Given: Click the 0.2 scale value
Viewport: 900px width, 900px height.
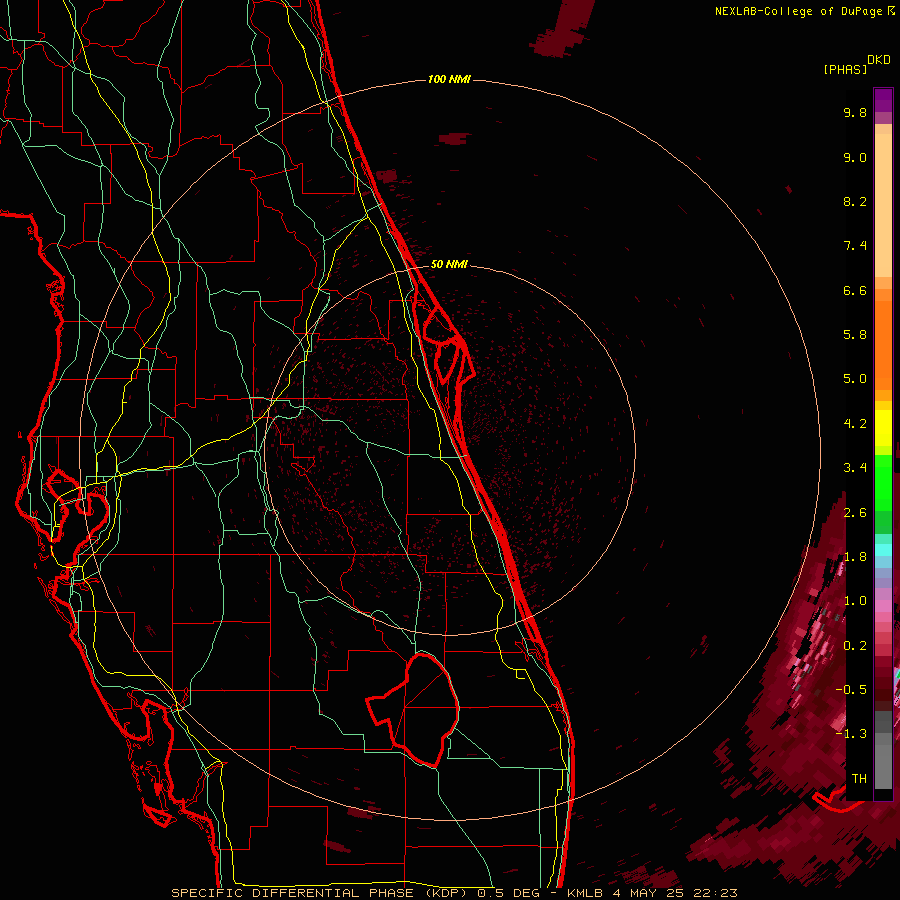Looking at the screenshot, I should coord(855,646).
